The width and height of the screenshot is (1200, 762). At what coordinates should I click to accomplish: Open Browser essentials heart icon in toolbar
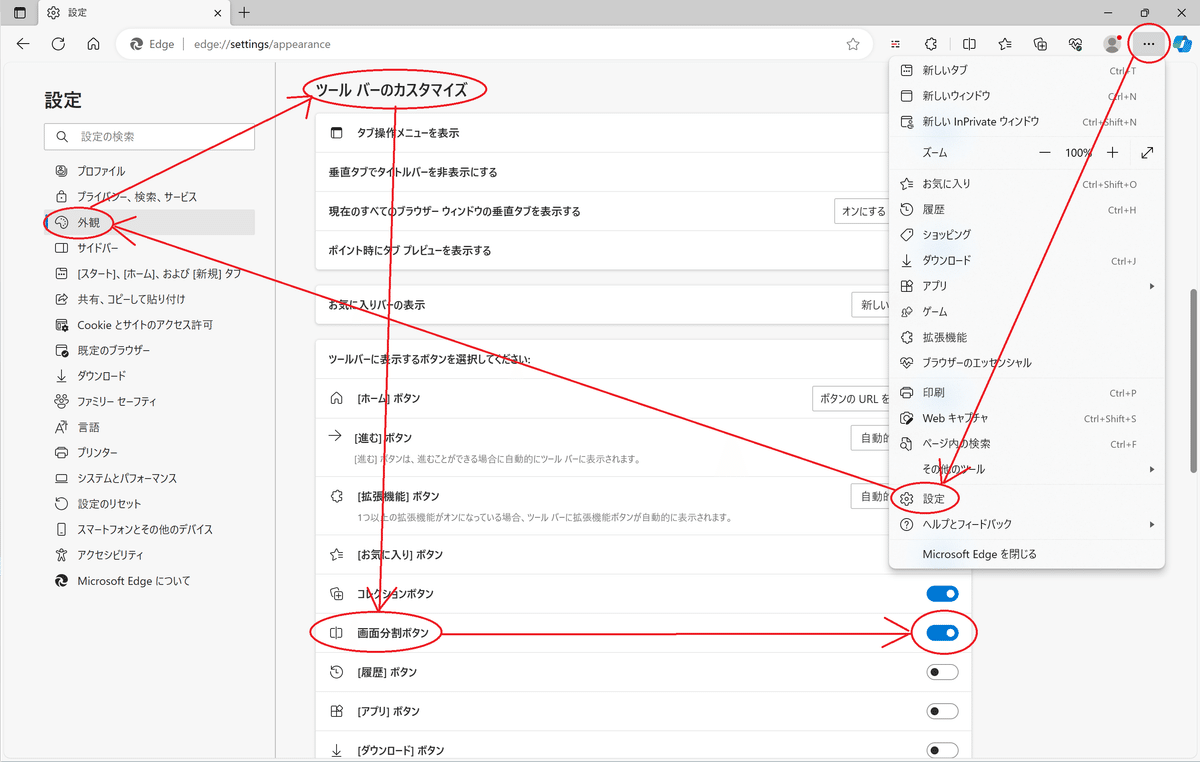[x=1075, y=44]
